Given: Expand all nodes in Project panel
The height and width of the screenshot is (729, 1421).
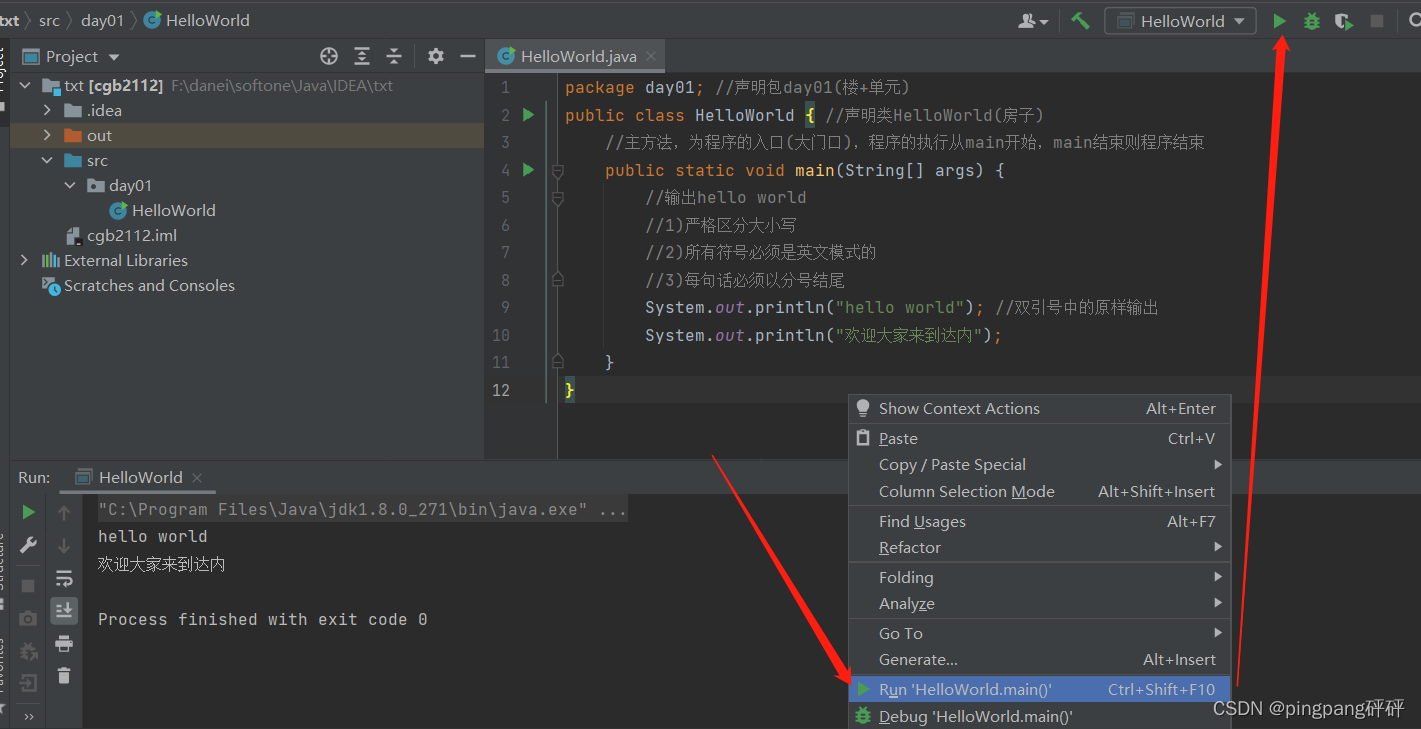Looking at the screenshot, I should point(362,56).
